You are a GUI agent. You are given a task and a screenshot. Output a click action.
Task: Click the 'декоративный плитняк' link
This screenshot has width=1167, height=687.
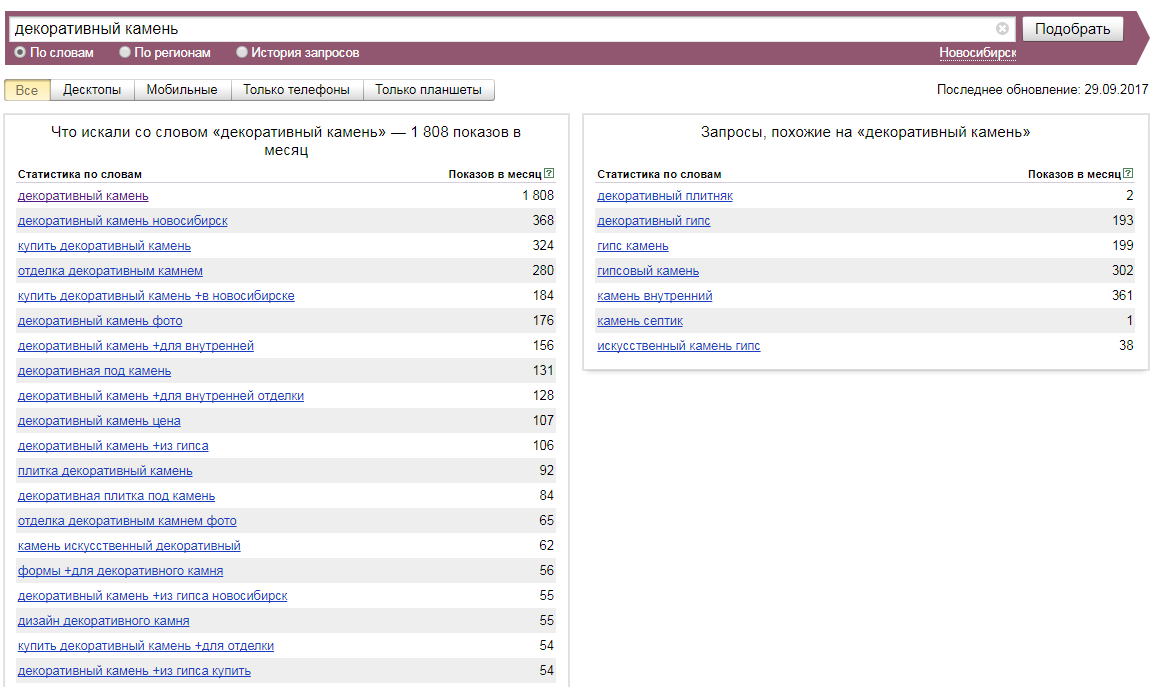pos(665,196)
